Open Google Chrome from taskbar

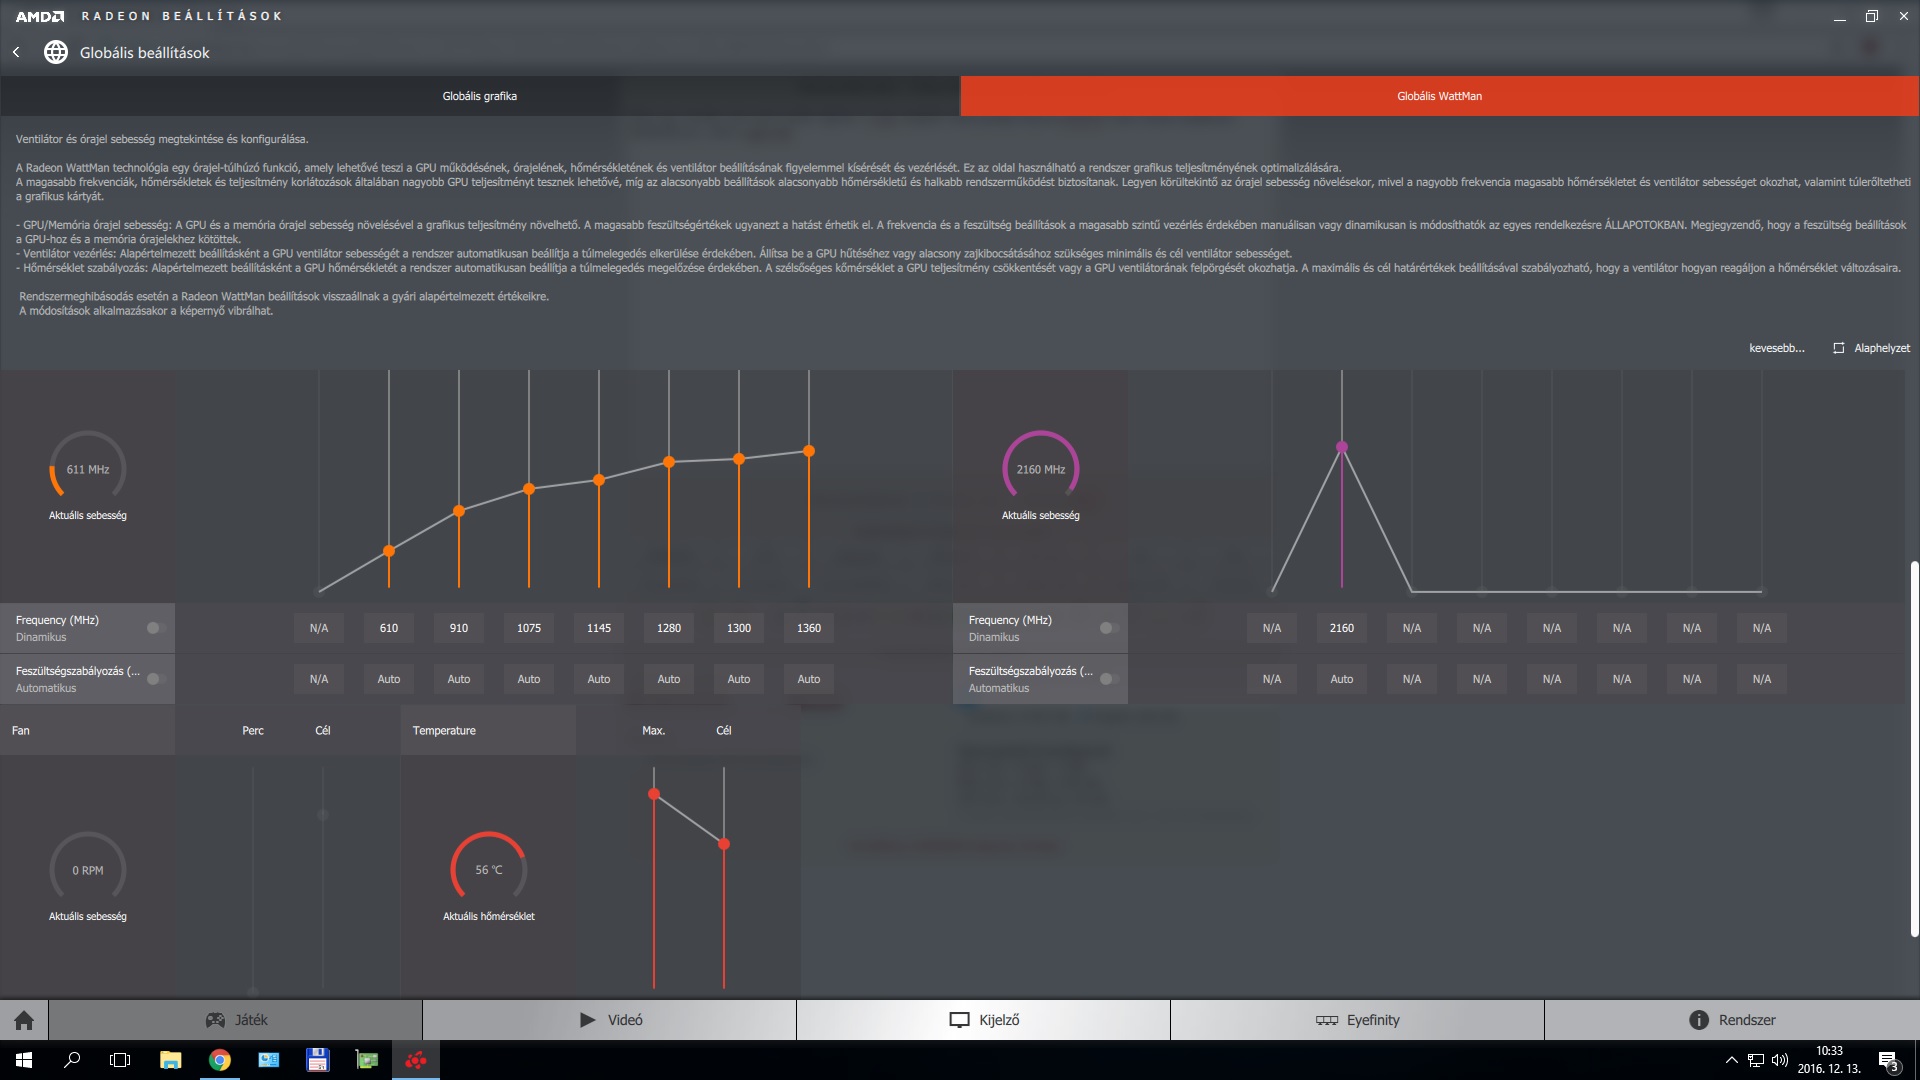pos(219,1060)
